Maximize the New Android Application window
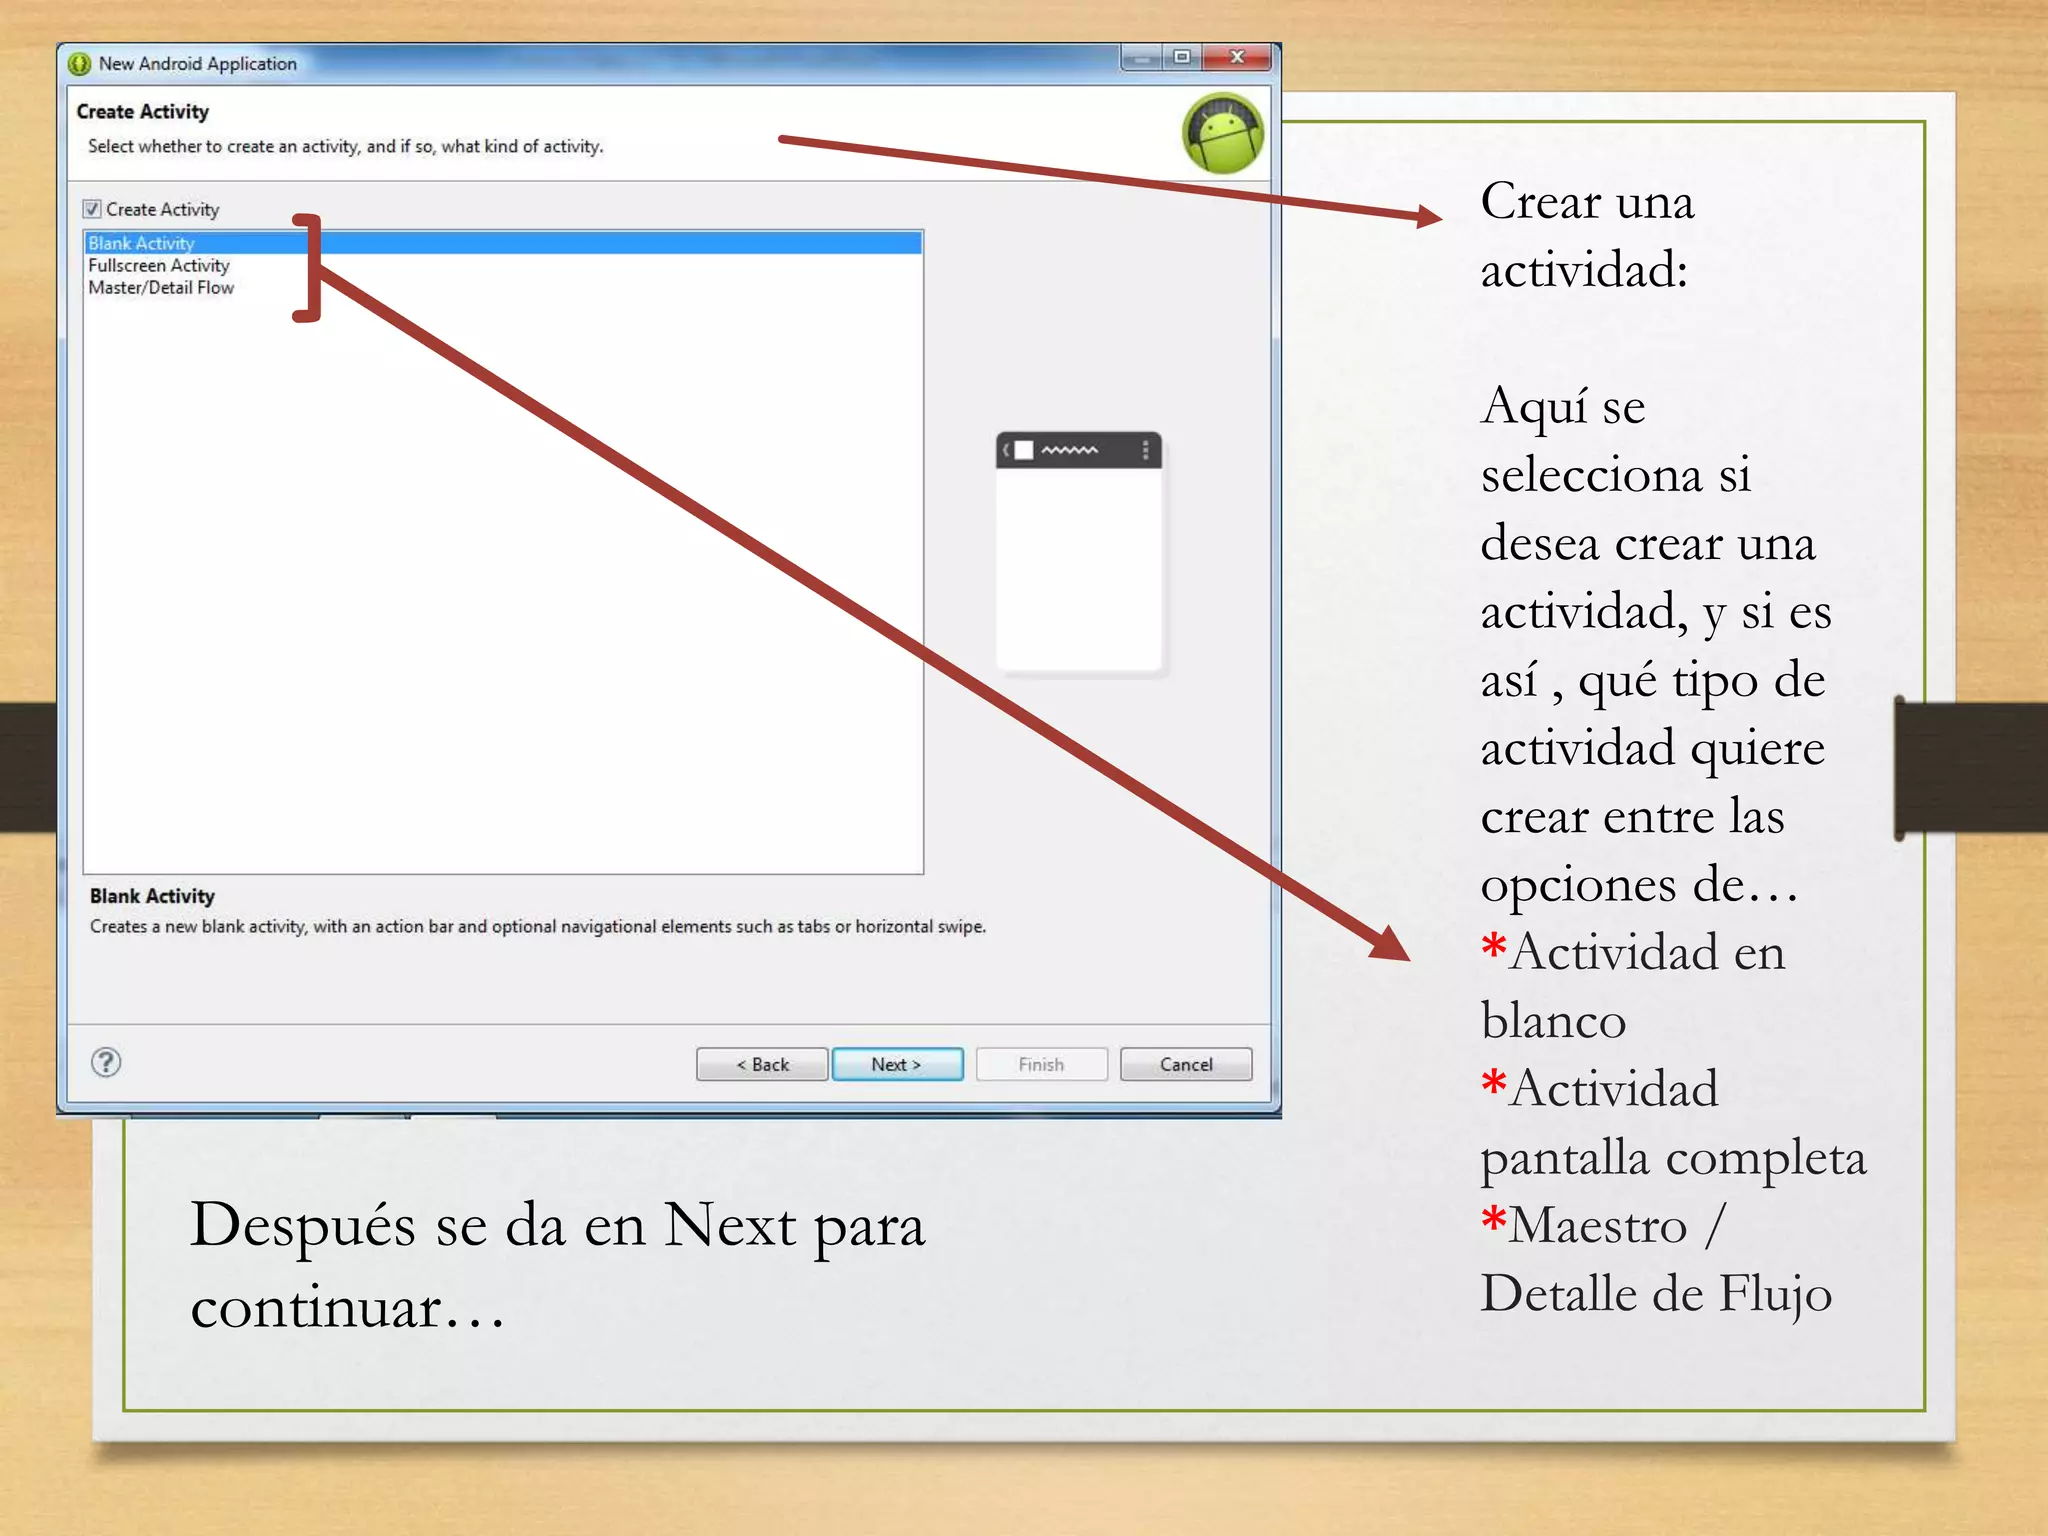 pyautogui.click(x=1181, y=57)
